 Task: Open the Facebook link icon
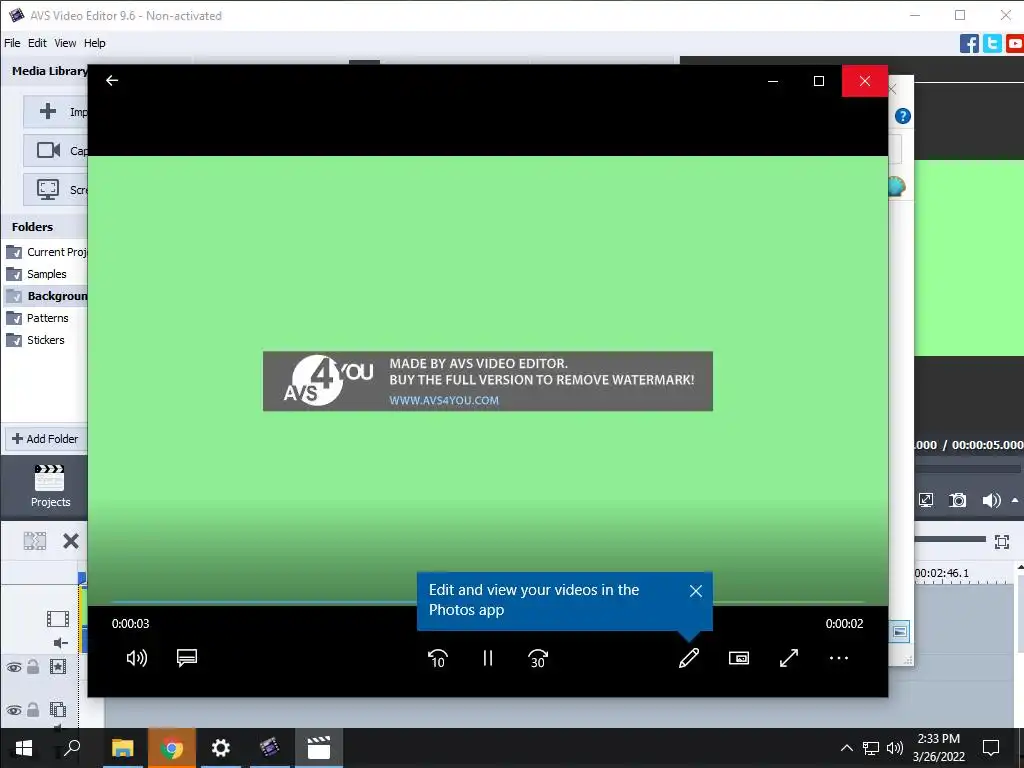[x=969, y=44]
